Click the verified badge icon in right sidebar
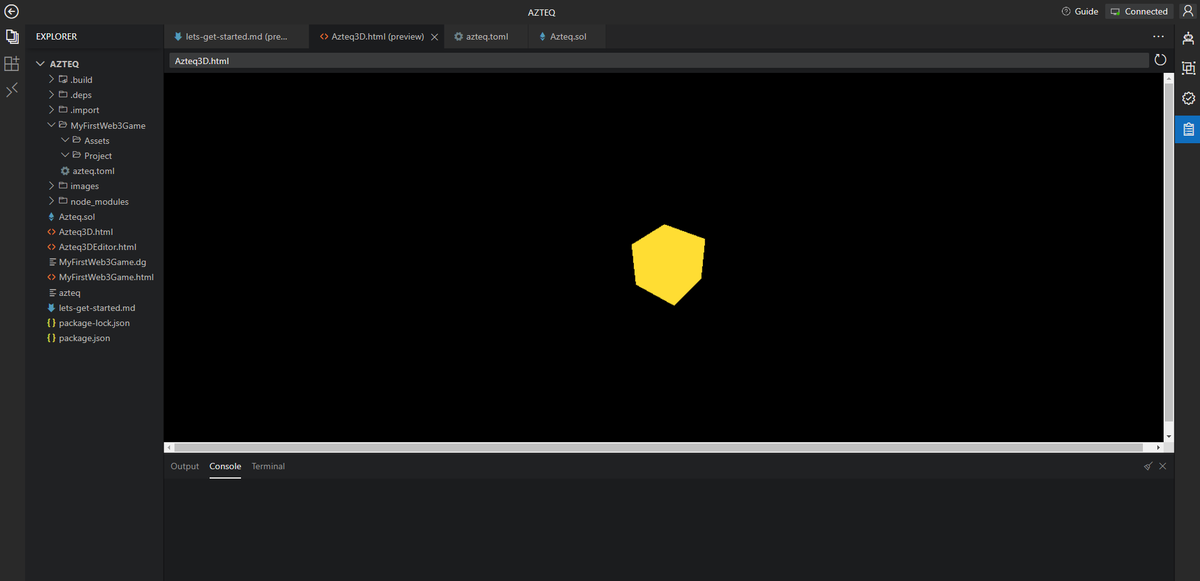This screenshot has height=581, width=1200. 1188,98
